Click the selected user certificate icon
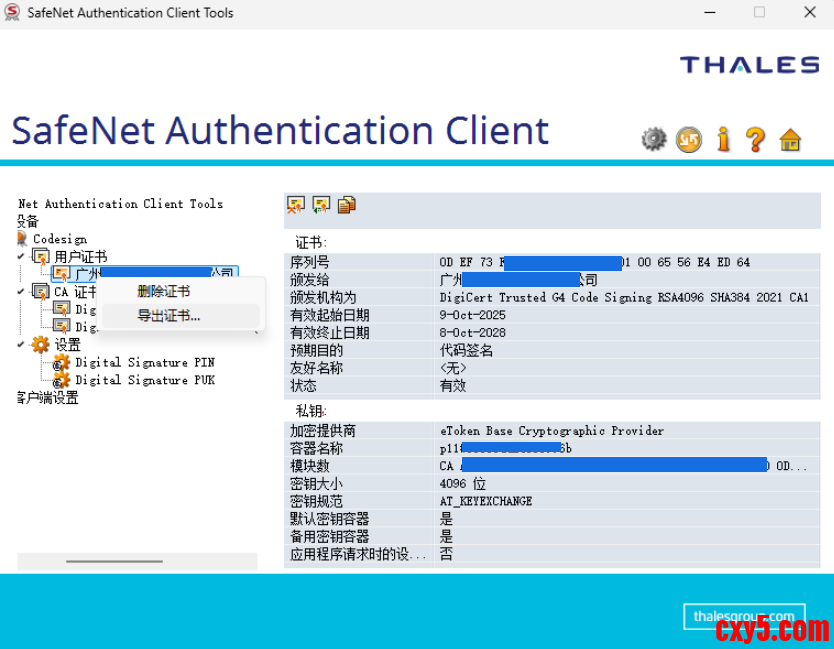 click(x=61, y=274)
